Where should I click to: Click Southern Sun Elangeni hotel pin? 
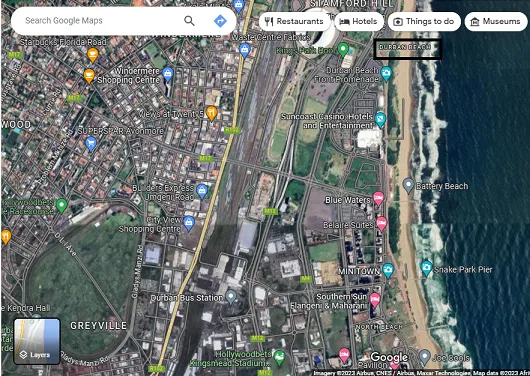[x=375, y=300]
